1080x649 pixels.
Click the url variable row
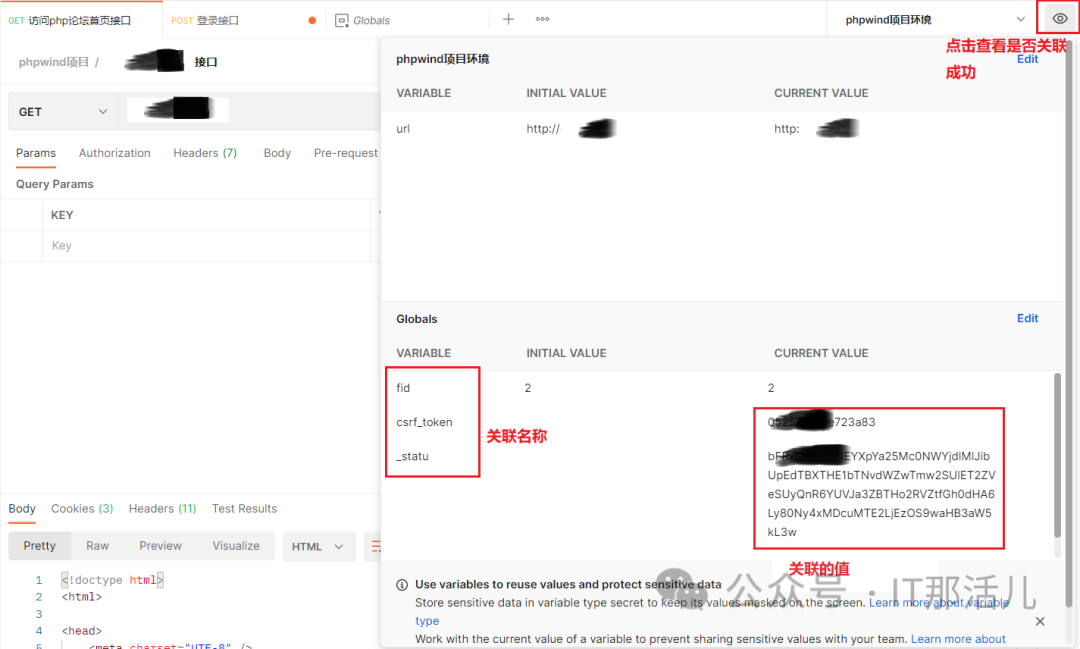click(x=722, y=129)
